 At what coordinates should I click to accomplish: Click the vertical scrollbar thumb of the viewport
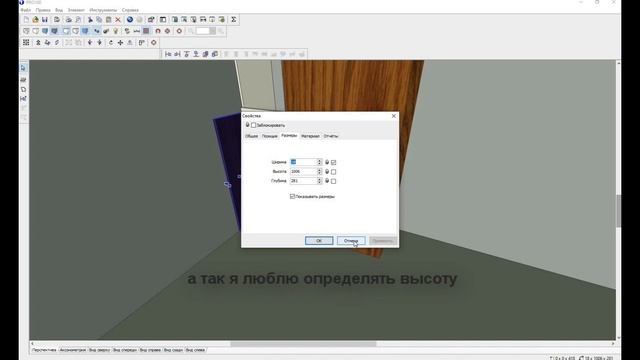(x=618, y=211)
